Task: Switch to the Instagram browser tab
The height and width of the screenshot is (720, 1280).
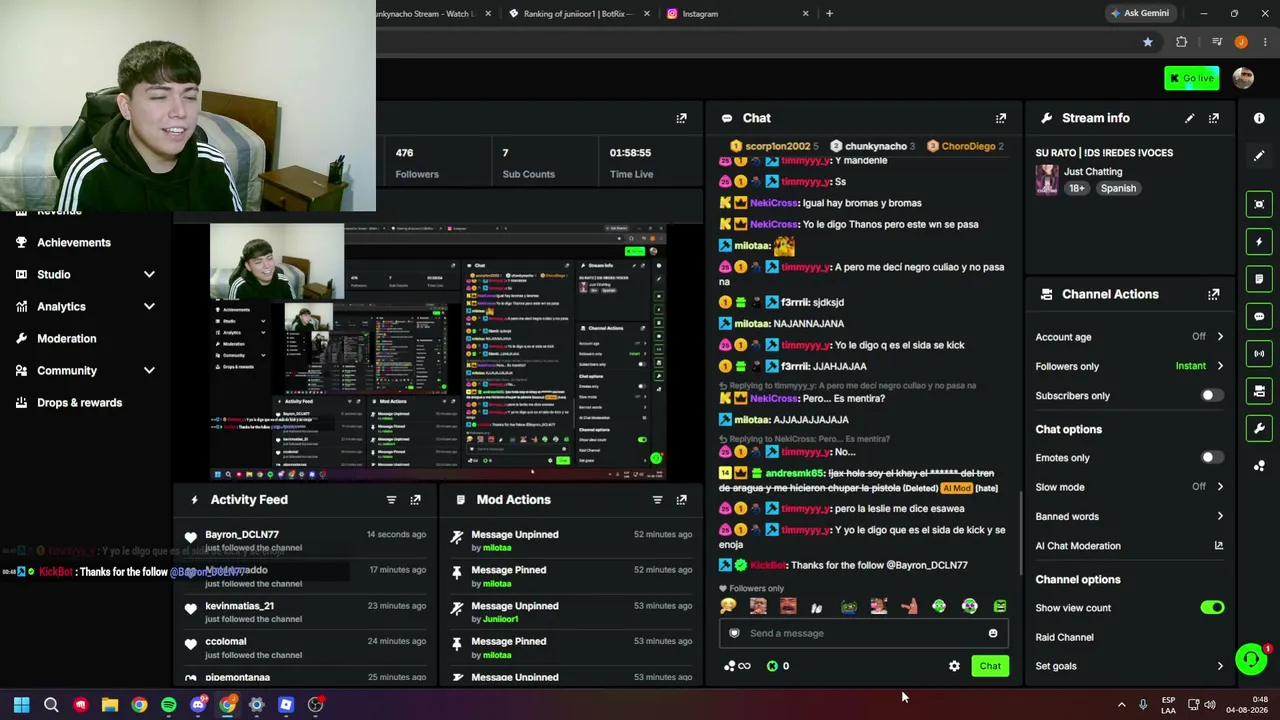Action: coord(738,13)
